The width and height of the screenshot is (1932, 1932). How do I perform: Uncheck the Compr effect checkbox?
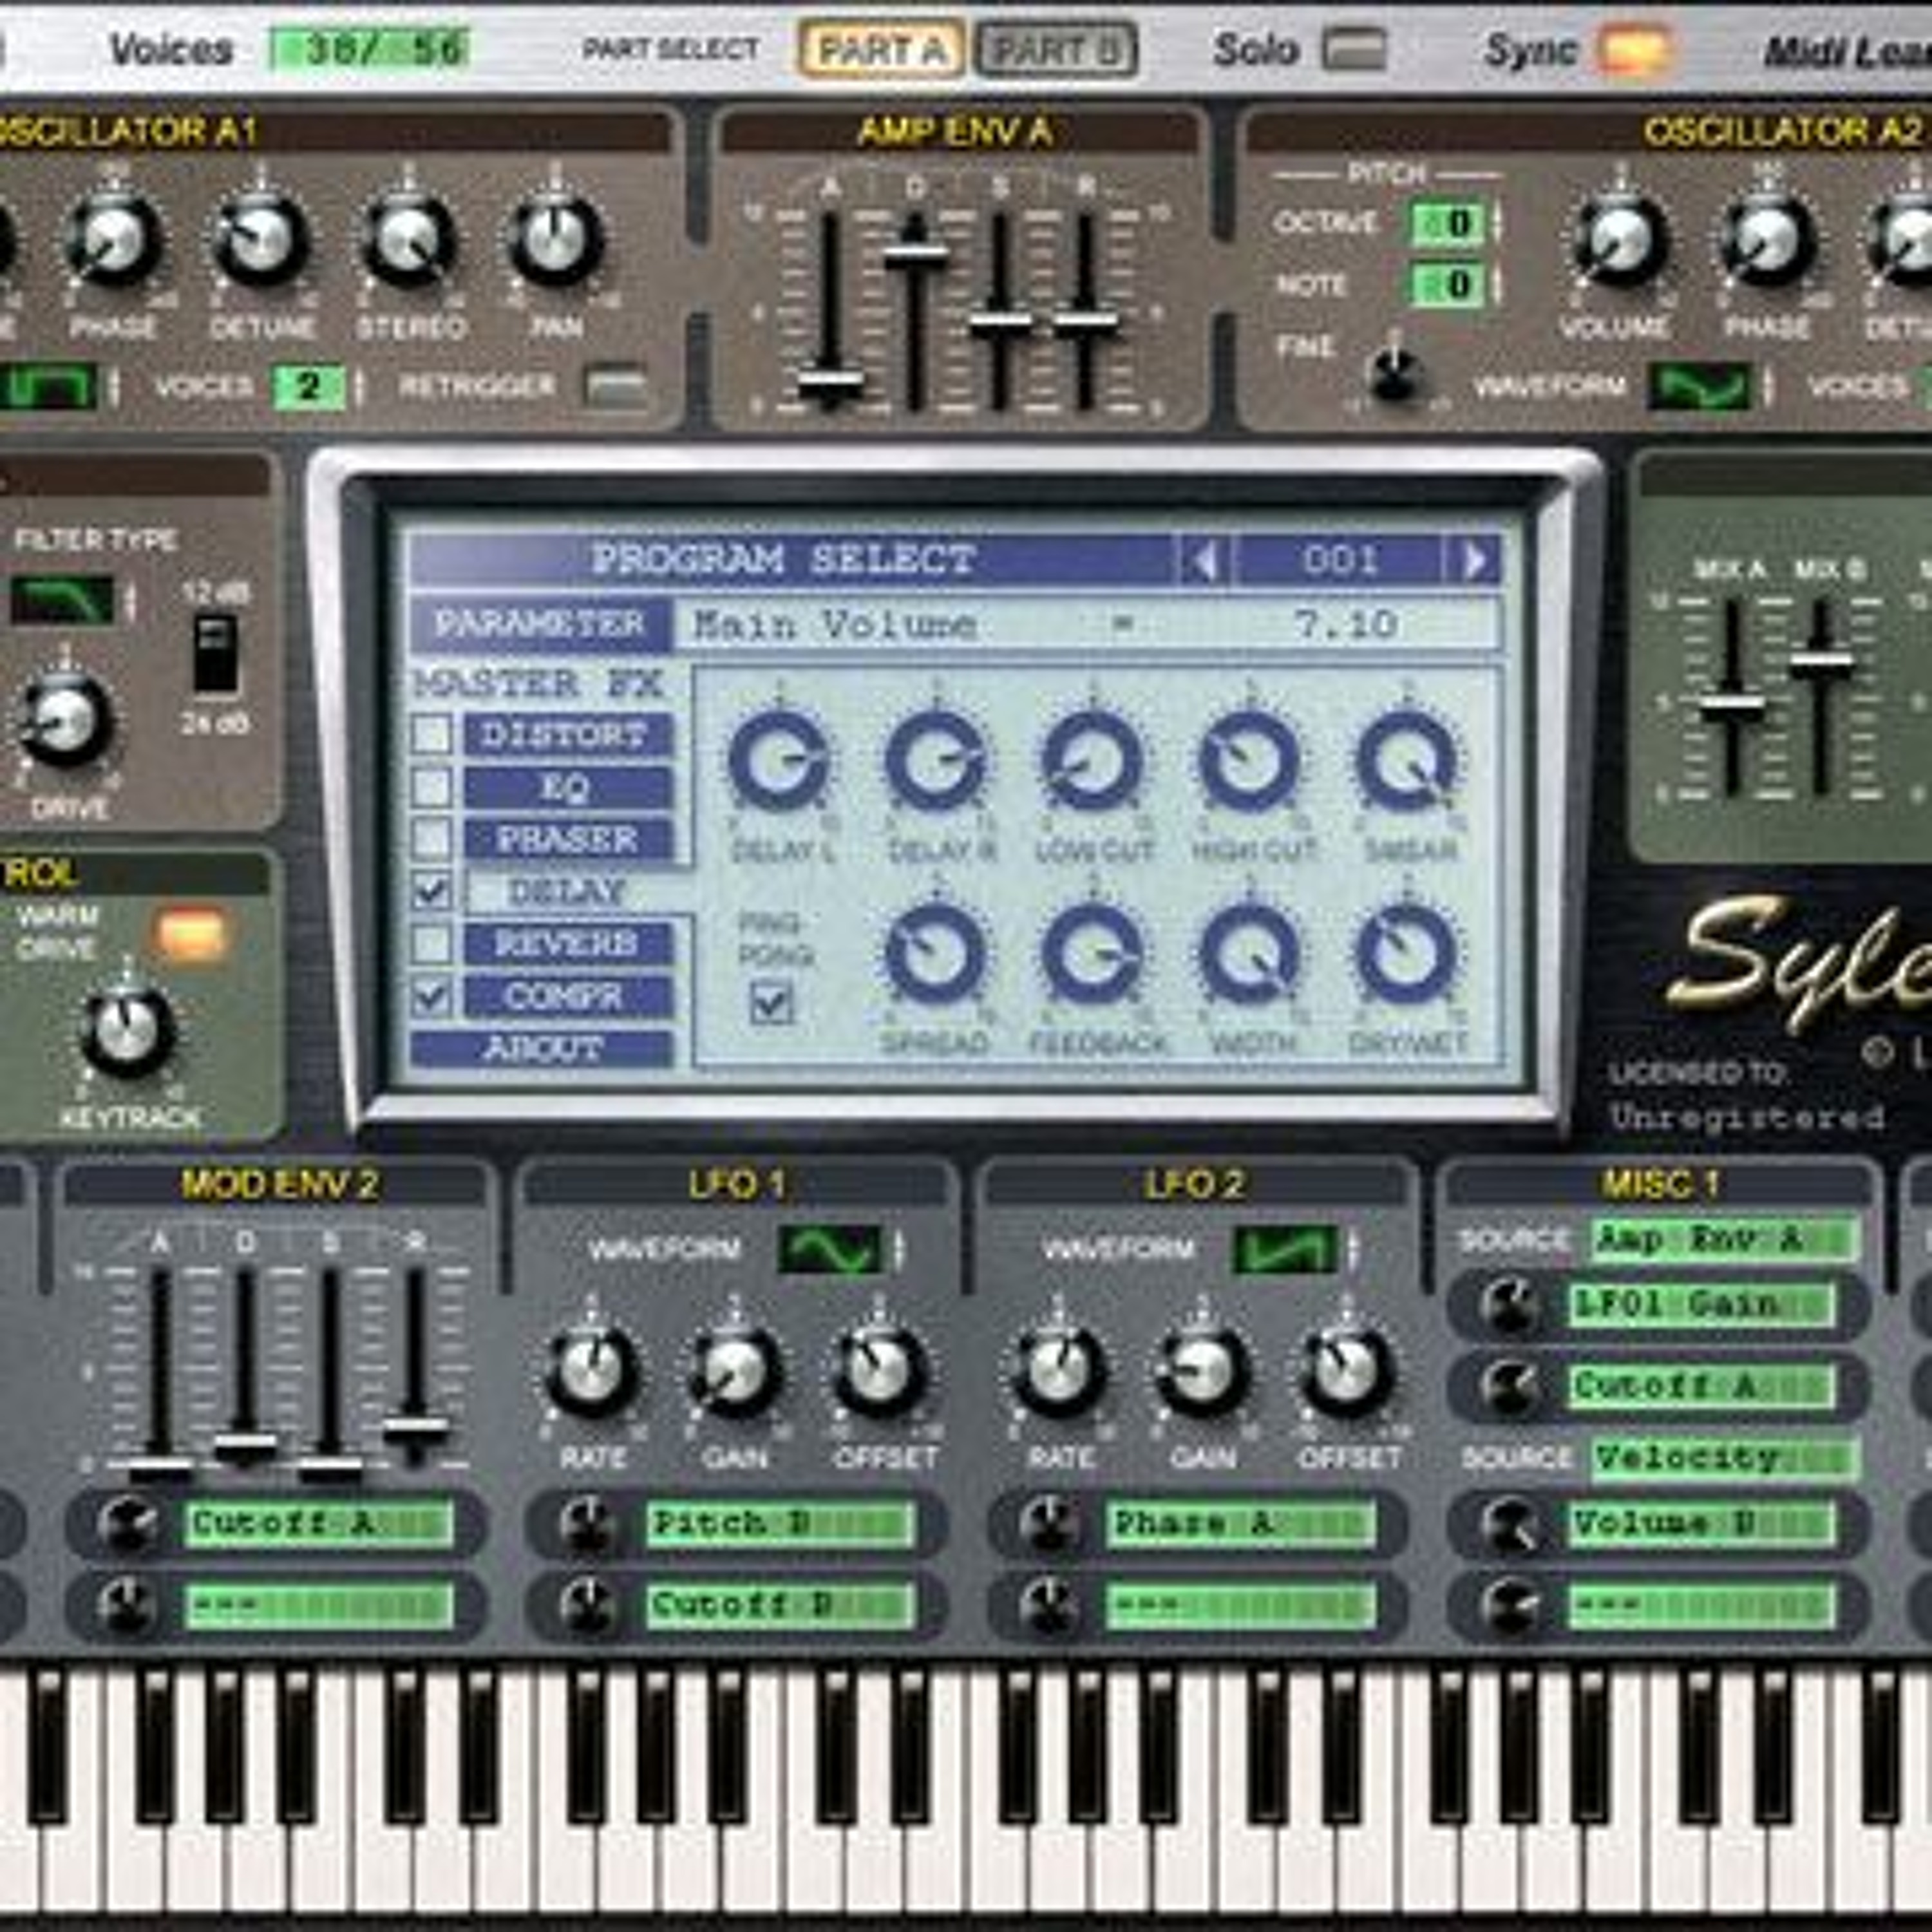432,996
